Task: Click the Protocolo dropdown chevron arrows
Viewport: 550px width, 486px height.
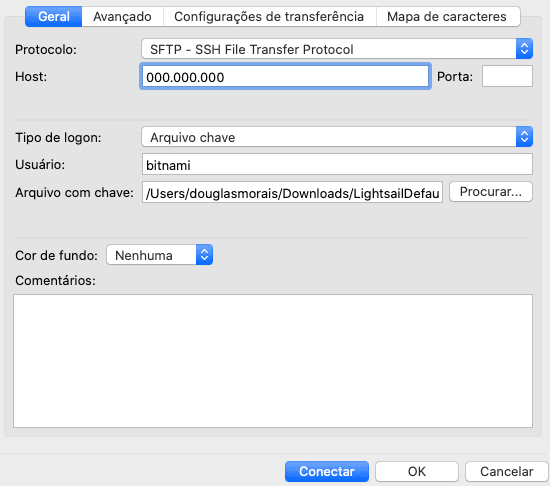Action: pyautogui.click(x=524, y=49)
